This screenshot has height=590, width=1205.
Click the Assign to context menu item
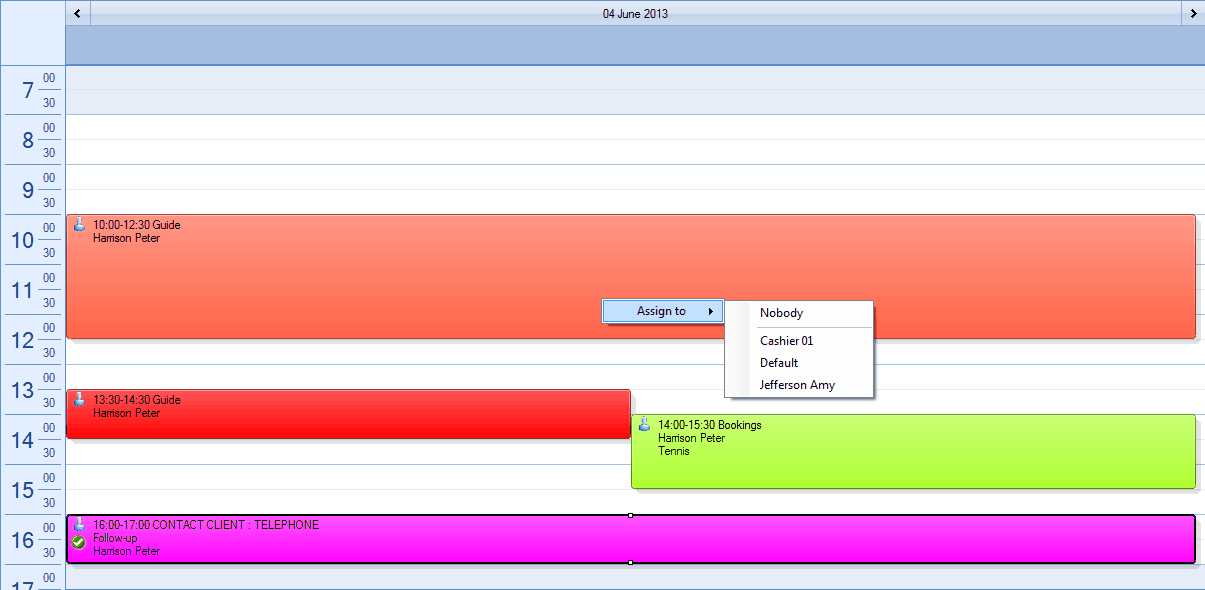click(x=661, y=311)
